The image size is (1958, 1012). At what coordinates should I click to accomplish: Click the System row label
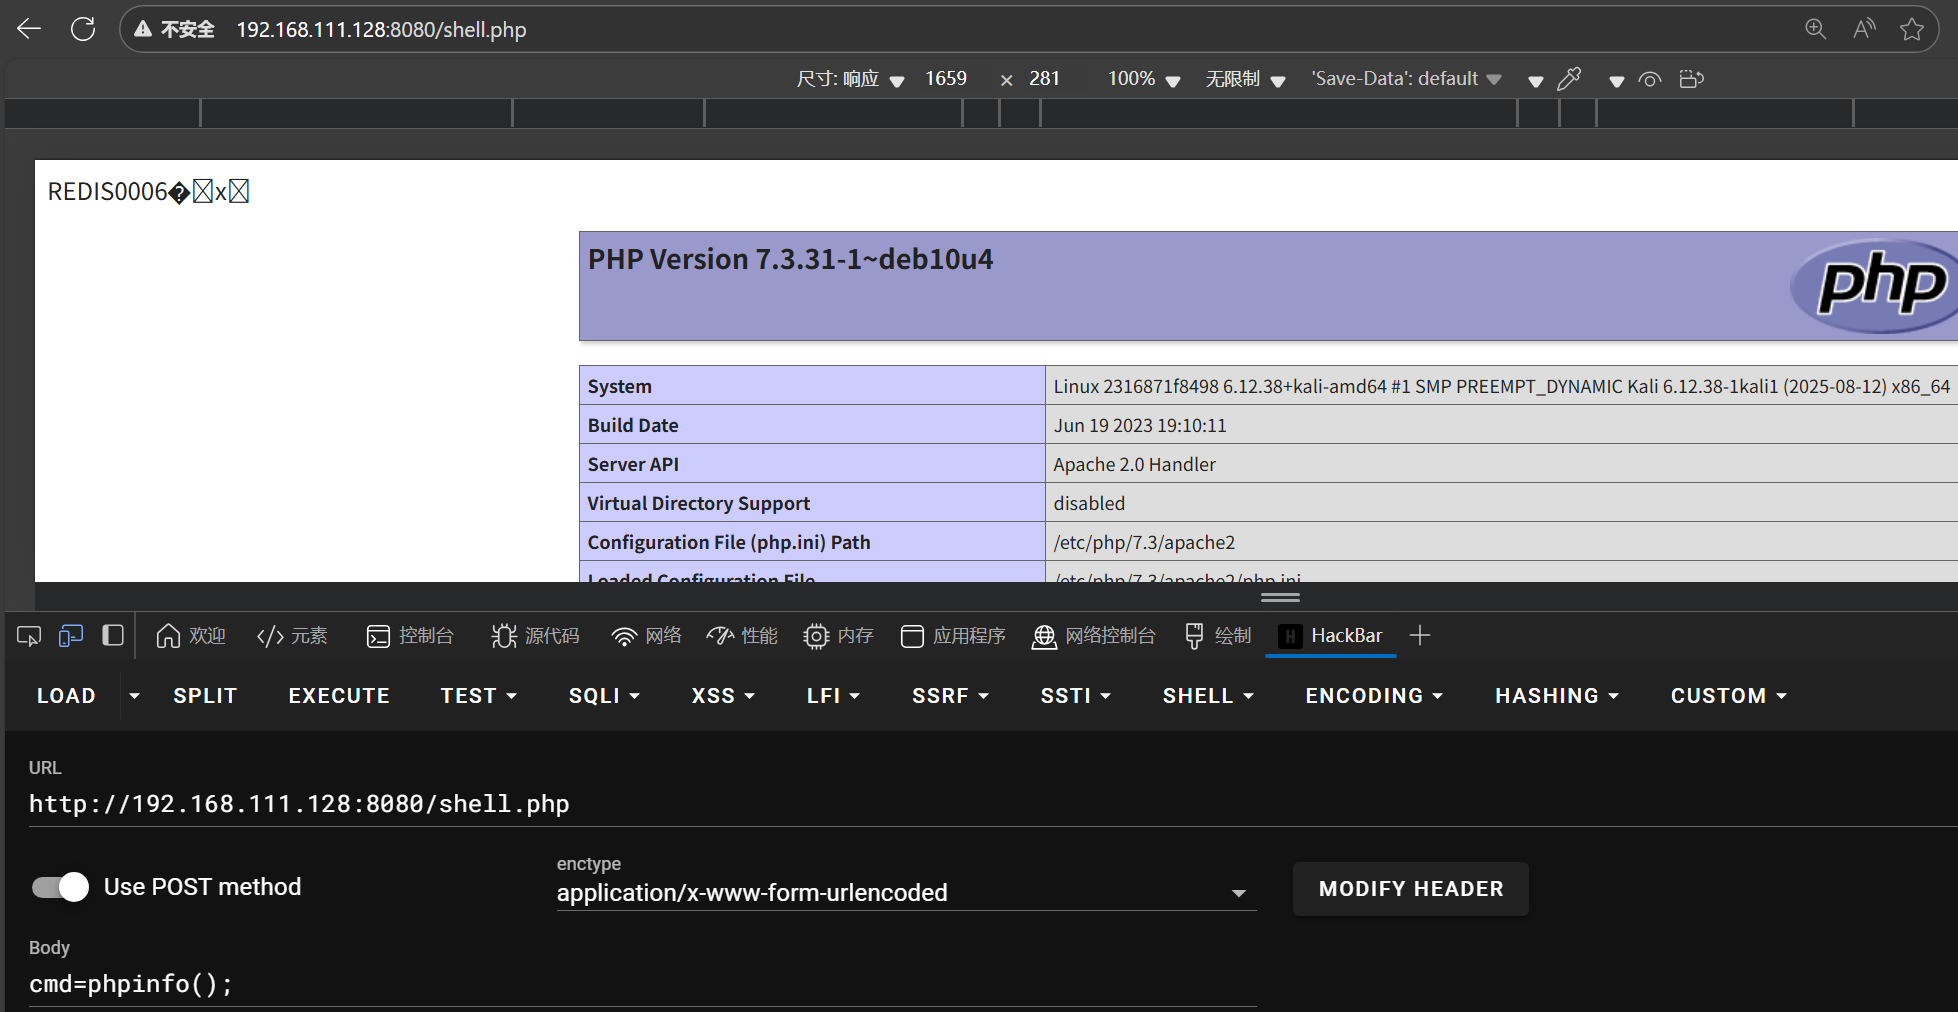point(620,386)
